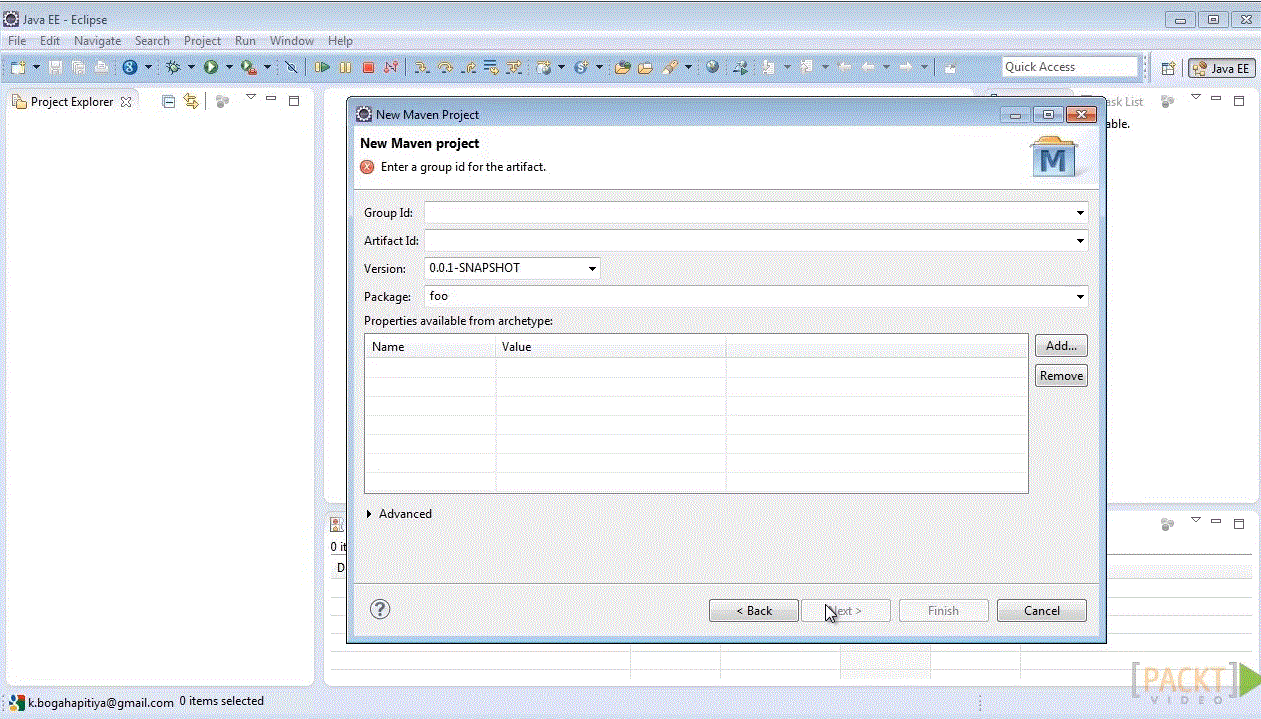The image size is (1261, 719).
Task: Click the New wizard toolbar icon
Action: (x=18, y=67)
